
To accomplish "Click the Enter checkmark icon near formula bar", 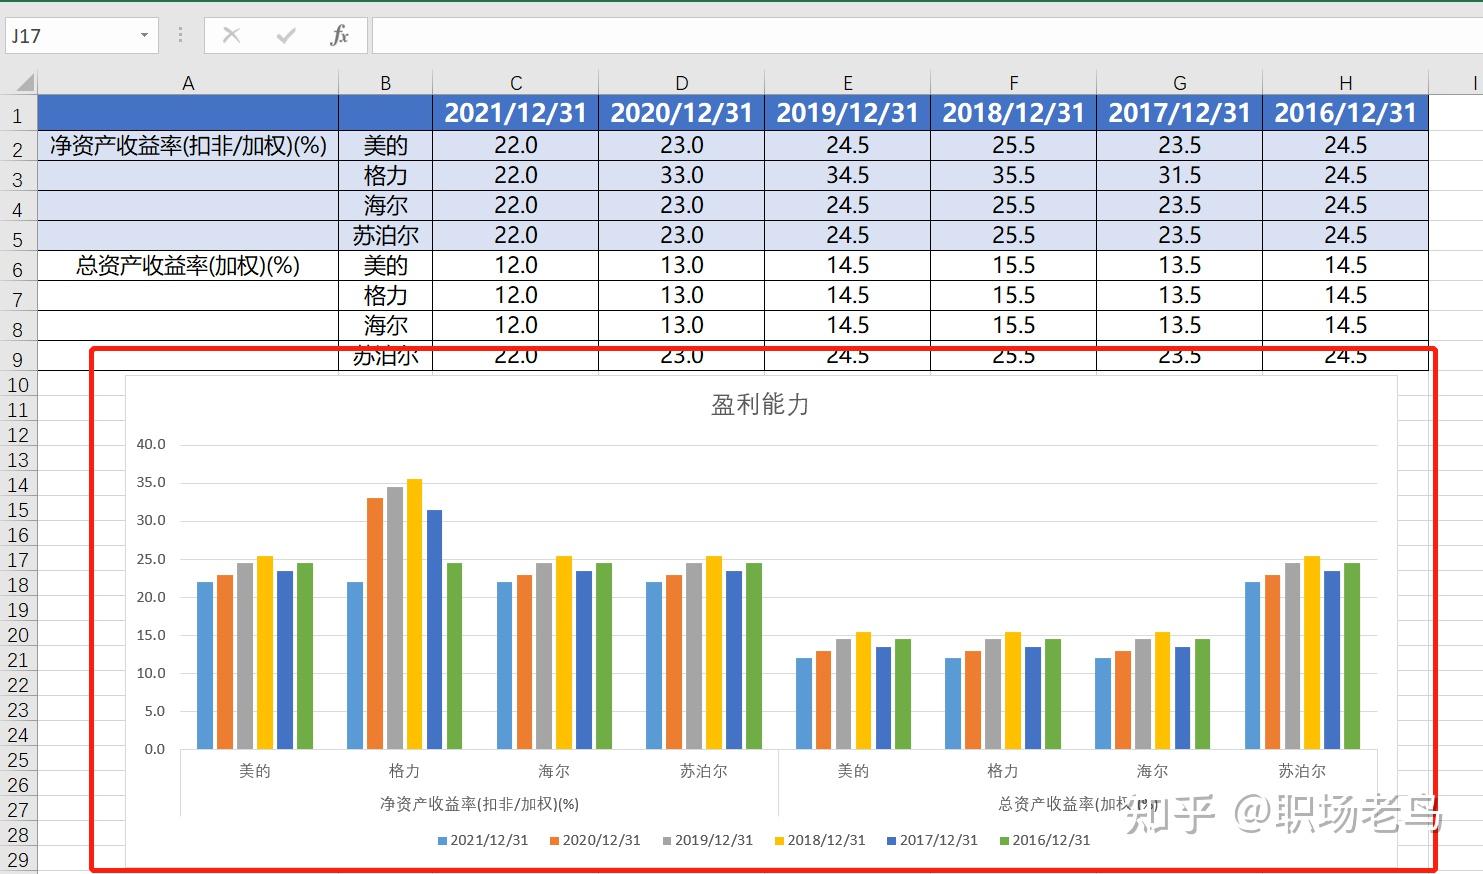I will pyautogui.click(x=285, y=34).
